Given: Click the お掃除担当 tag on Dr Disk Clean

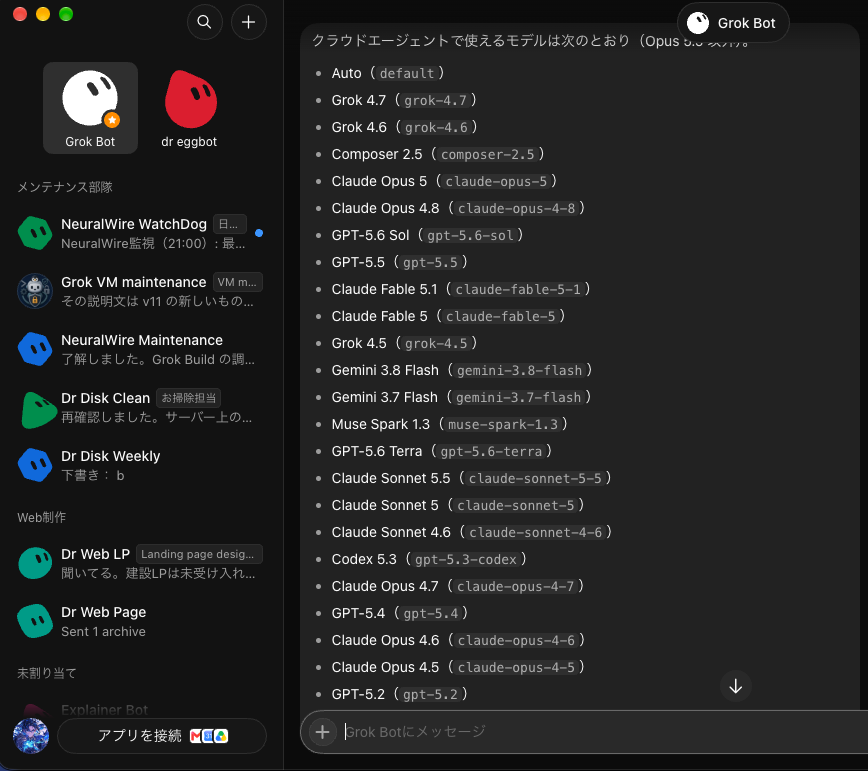Looking at the screenshot, I should coord(189,398).
